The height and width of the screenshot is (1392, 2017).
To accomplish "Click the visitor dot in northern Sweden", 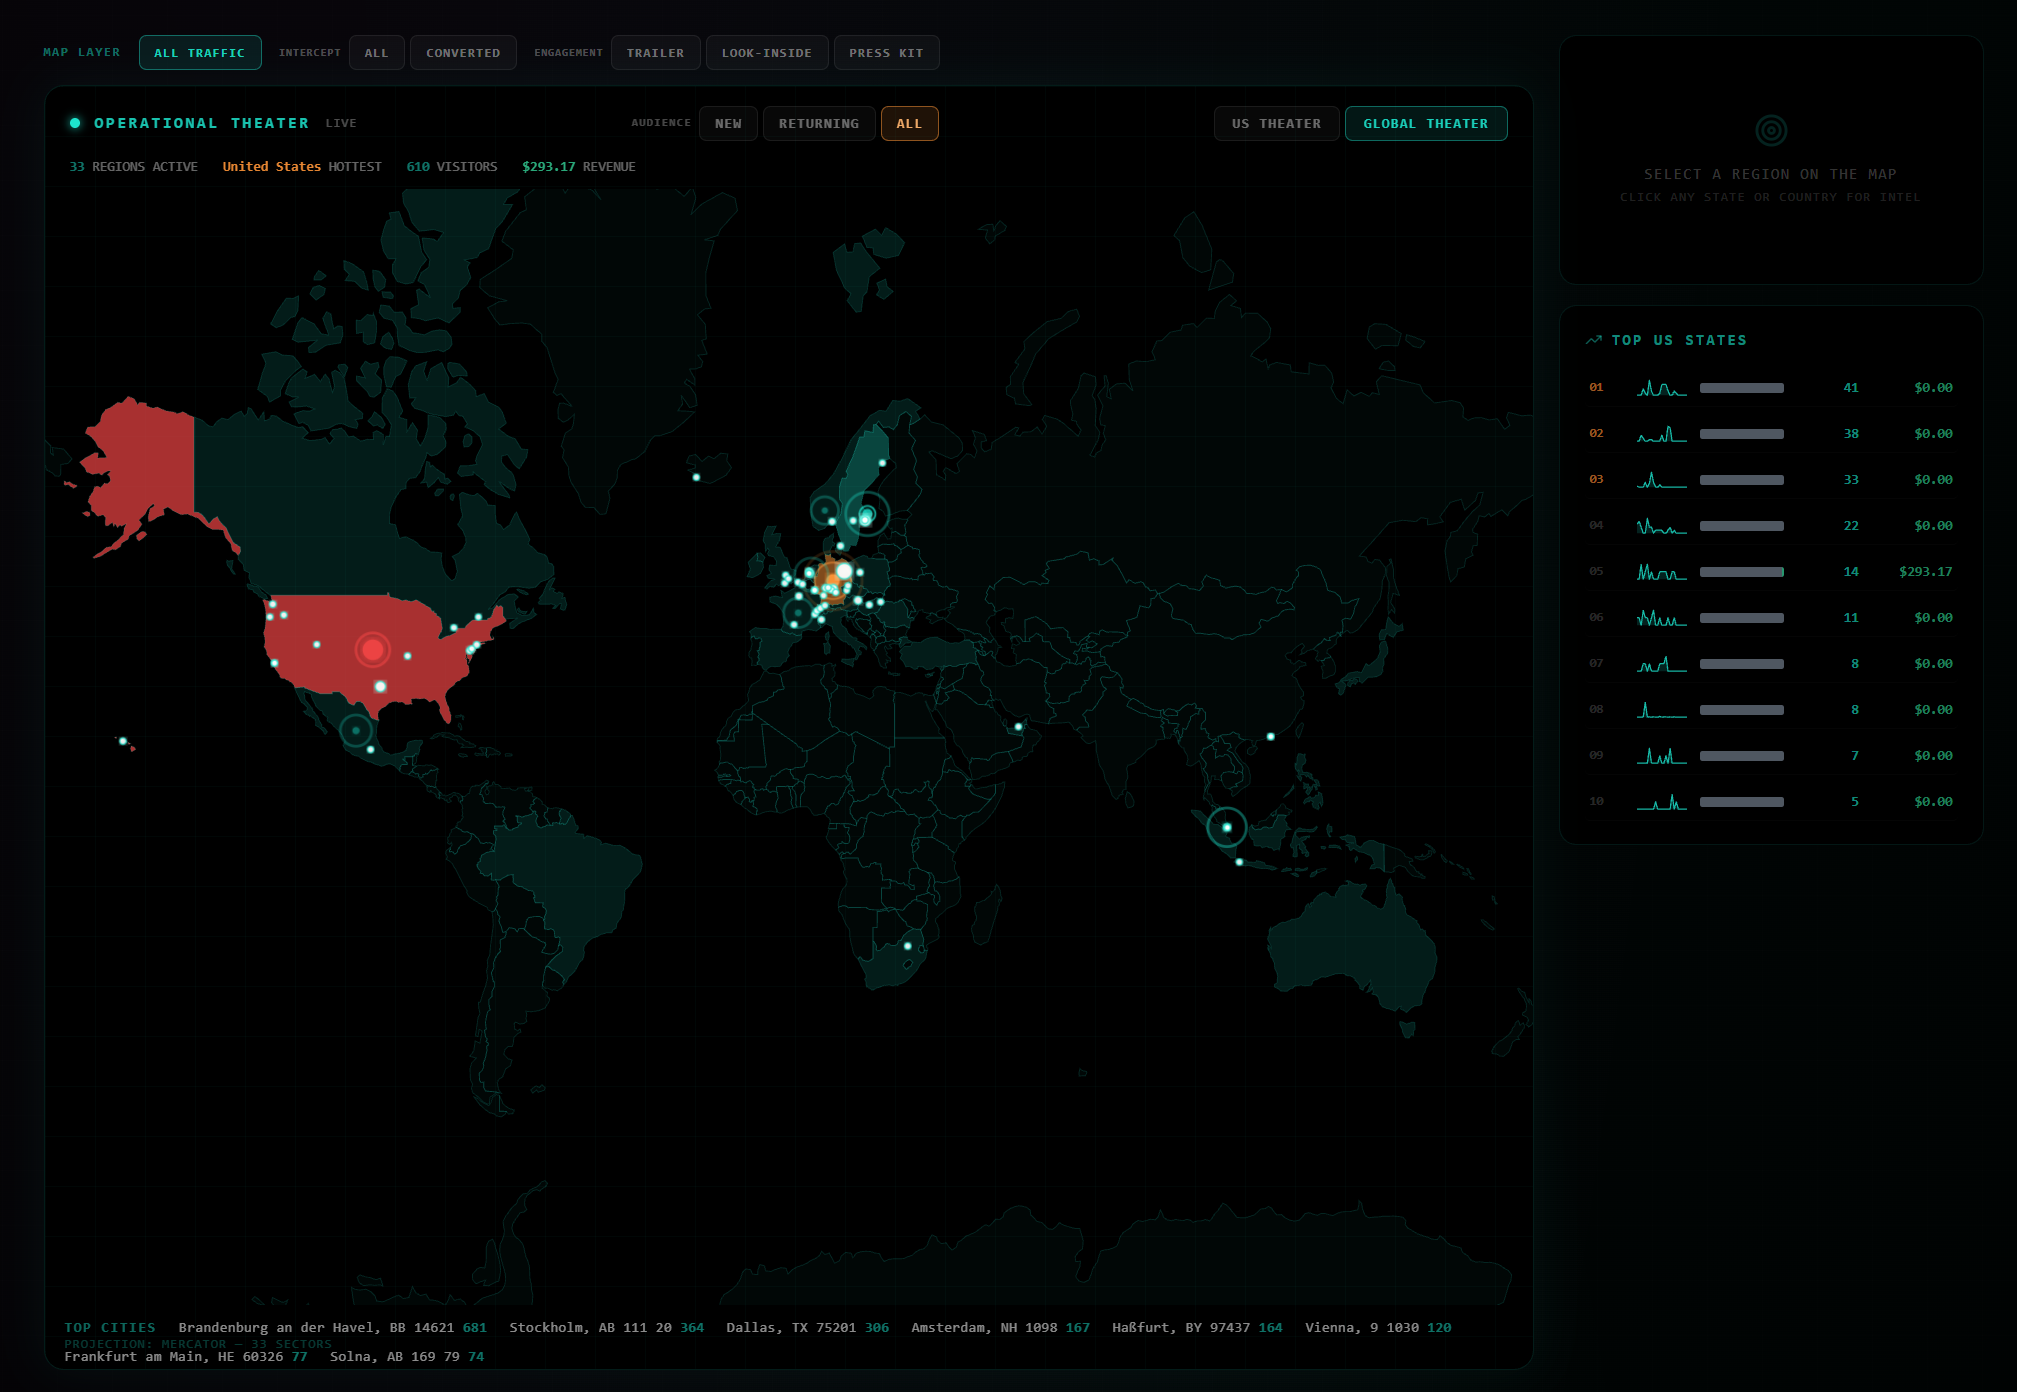I will tap(882, 463).
